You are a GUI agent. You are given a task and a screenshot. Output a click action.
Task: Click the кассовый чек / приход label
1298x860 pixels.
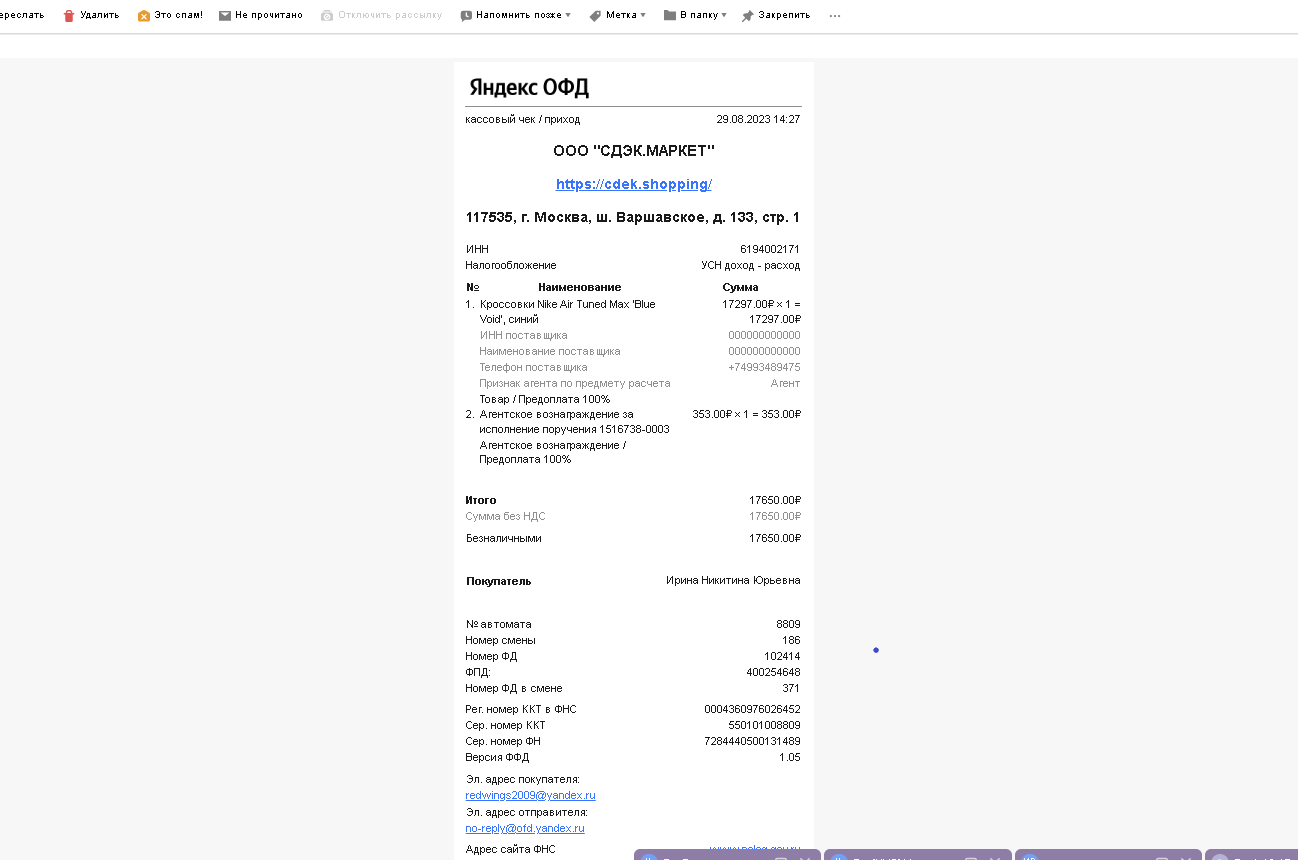(522, 119)
